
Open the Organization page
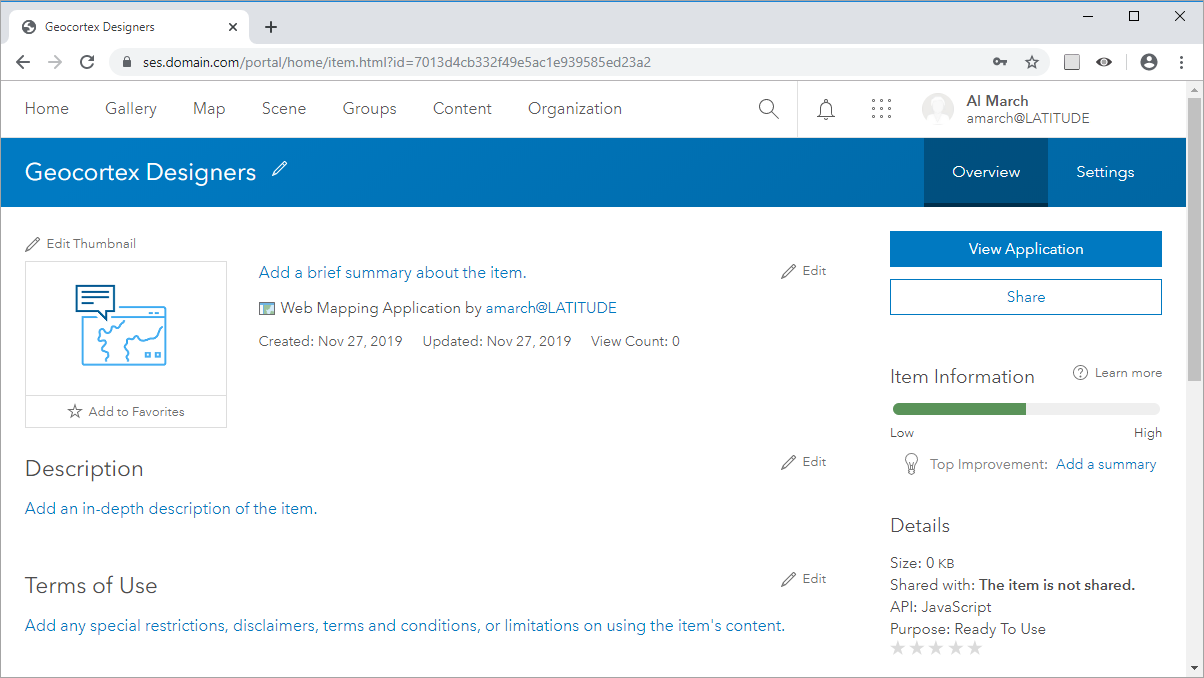575,109
